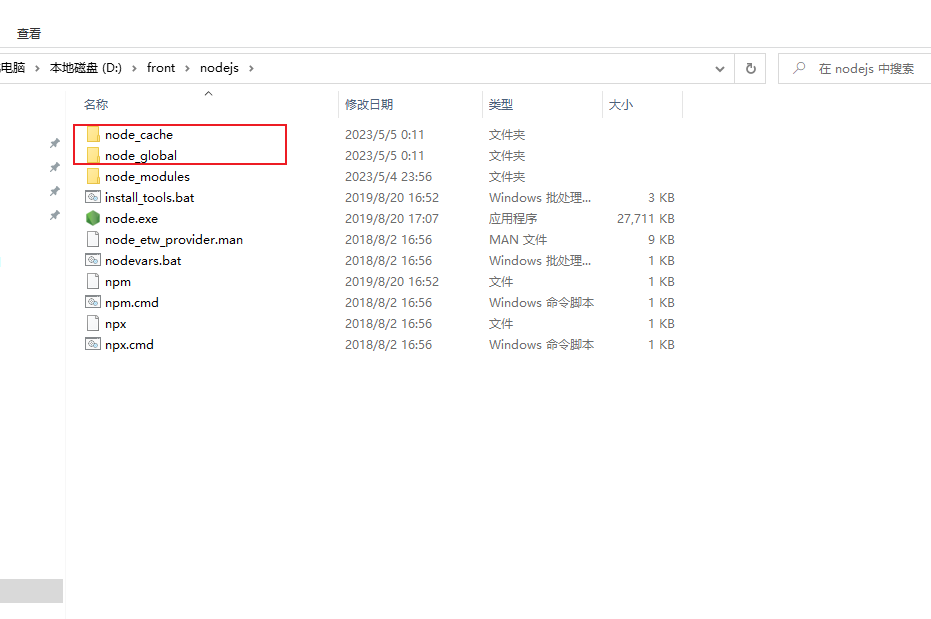Click the refresh button beside address bar
The image size is (931, 619).
click(750, 68)
